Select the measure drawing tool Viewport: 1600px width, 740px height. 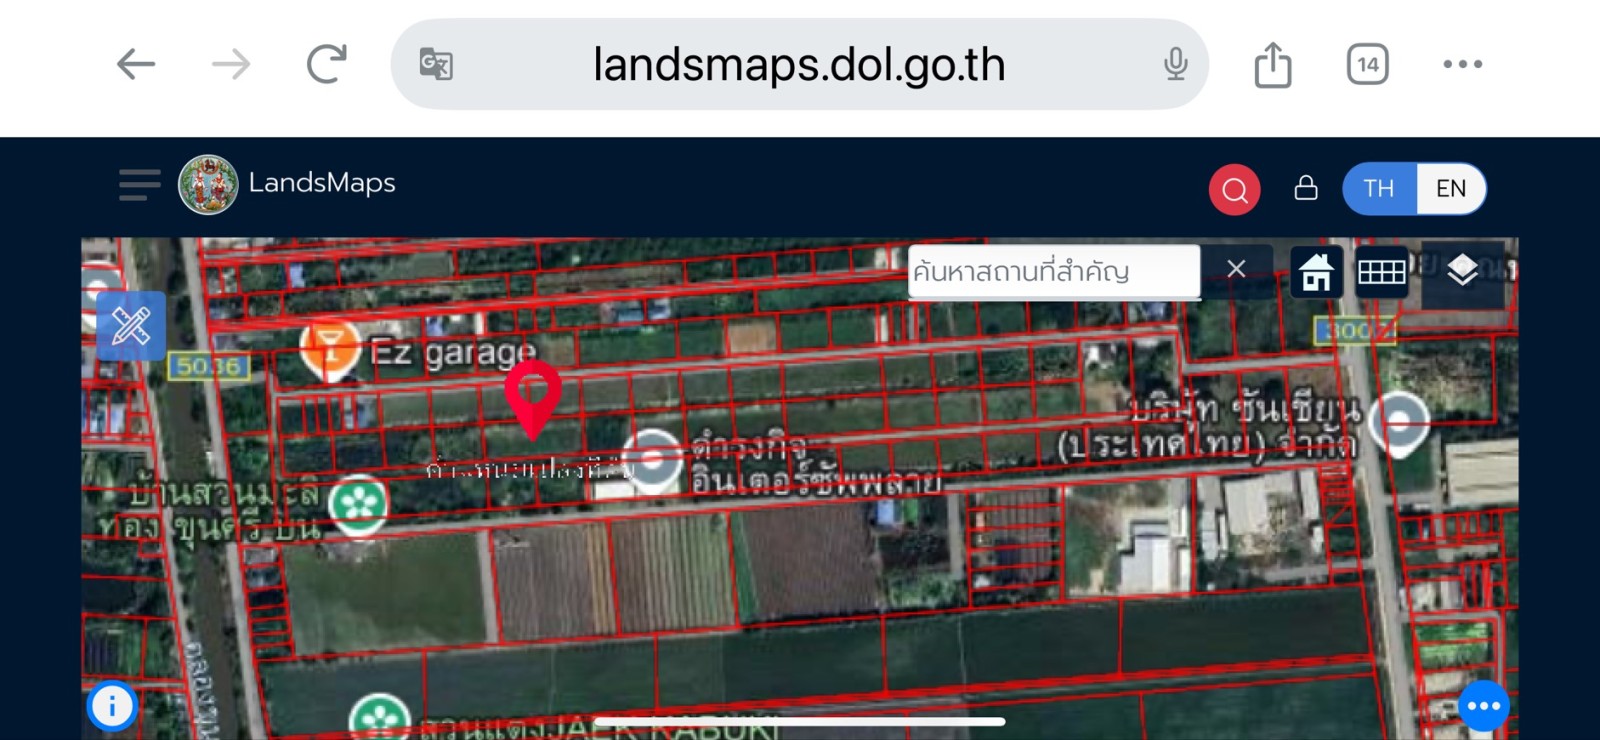(132, 326)
